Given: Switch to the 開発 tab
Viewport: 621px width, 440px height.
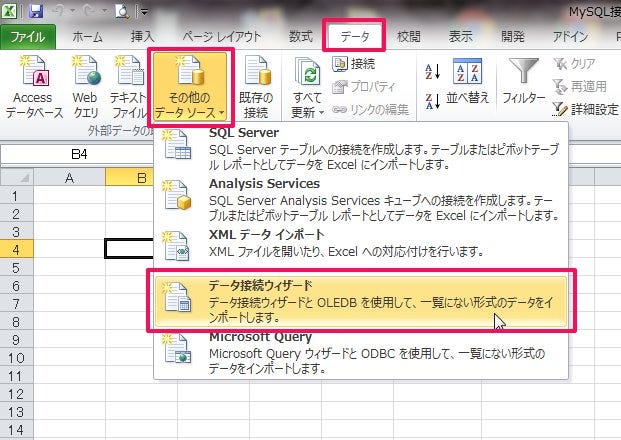Looking at the screenshot, I should tap(513, 37).
